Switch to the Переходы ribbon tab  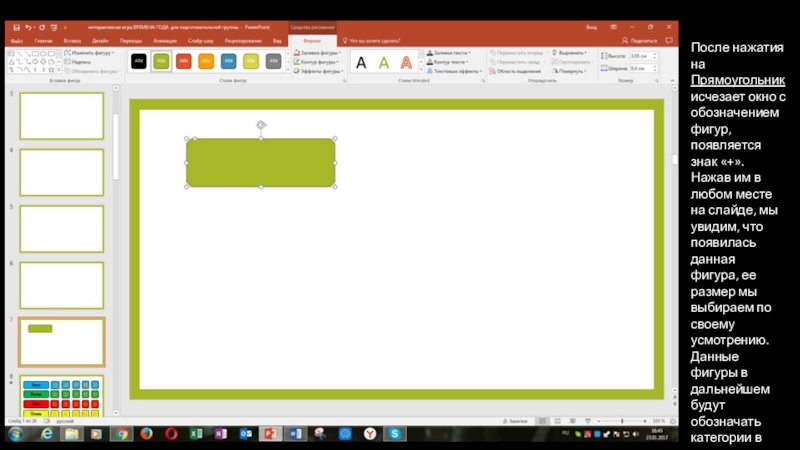pos(131,41)
